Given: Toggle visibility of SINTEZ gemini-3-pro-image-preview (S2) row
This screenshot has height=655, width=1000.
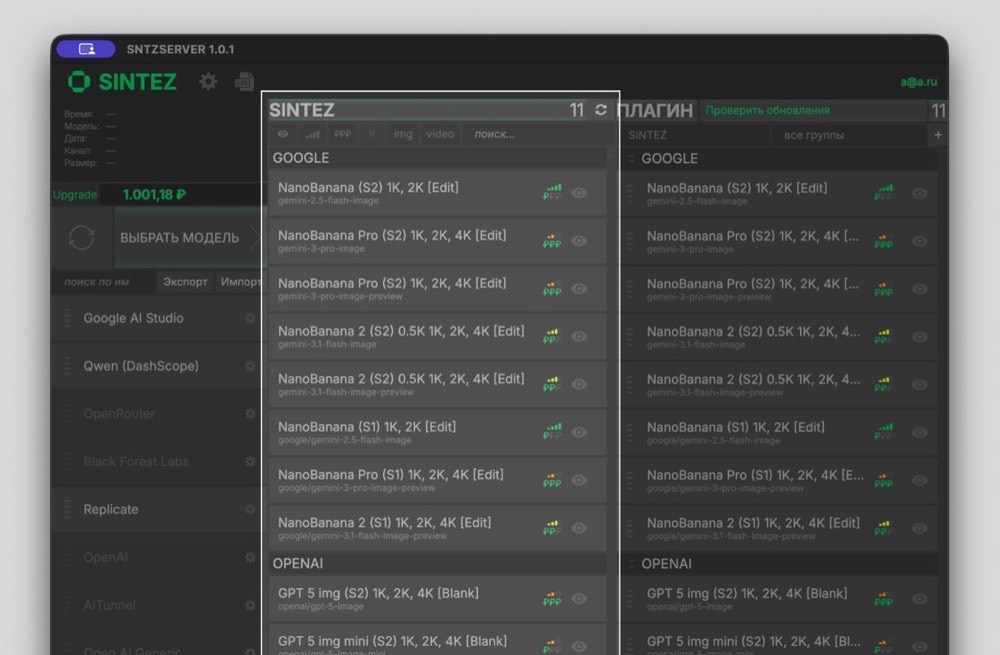Looking at the screenshot, I should pos(579,288).
